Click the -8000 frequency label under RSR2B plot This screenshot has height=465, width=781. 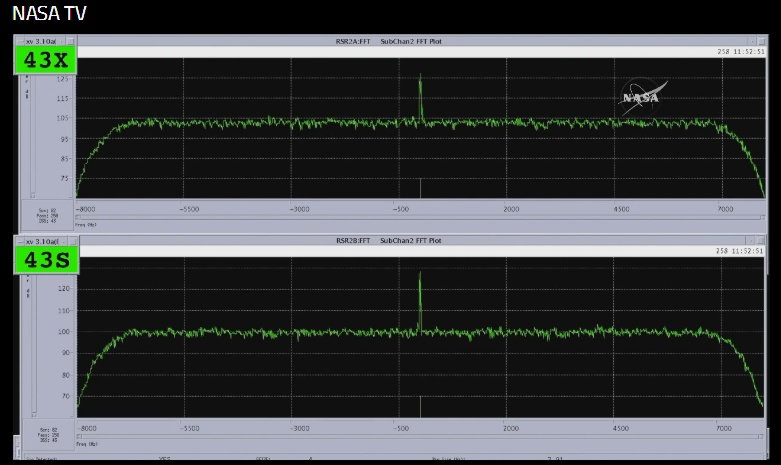pos(87,428)
